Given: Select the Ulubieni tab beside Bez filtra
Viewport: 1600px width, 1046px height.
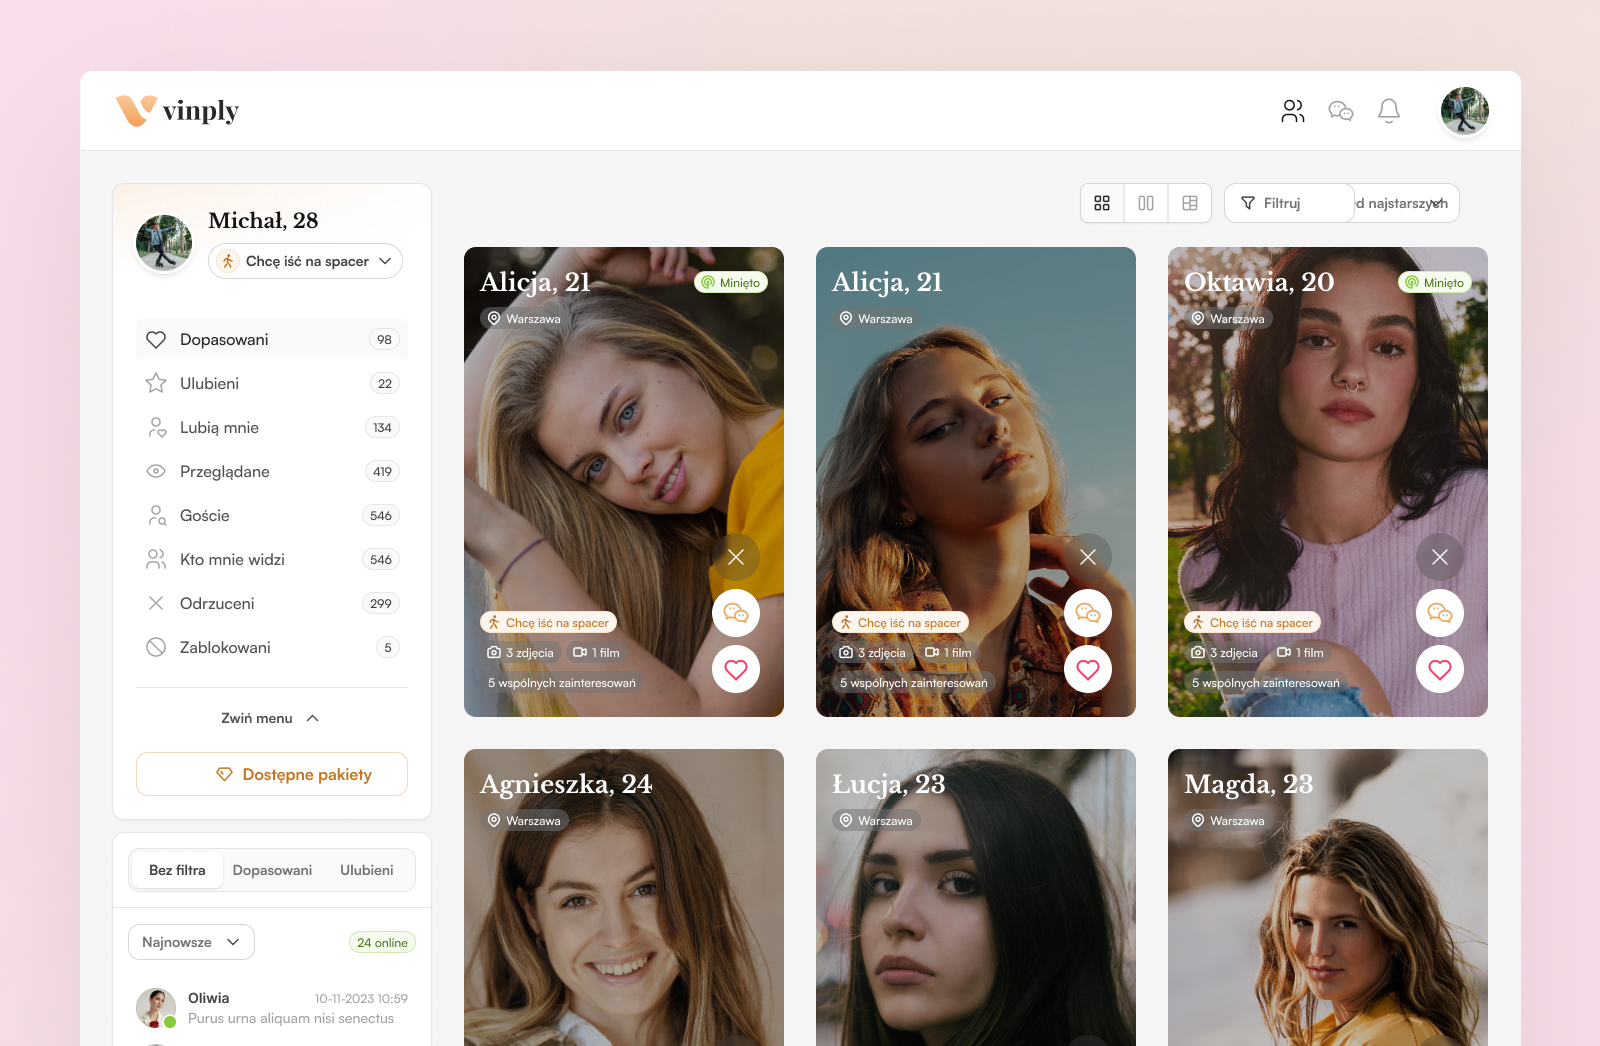Looking at the screenshot, I should pos(367,870).
